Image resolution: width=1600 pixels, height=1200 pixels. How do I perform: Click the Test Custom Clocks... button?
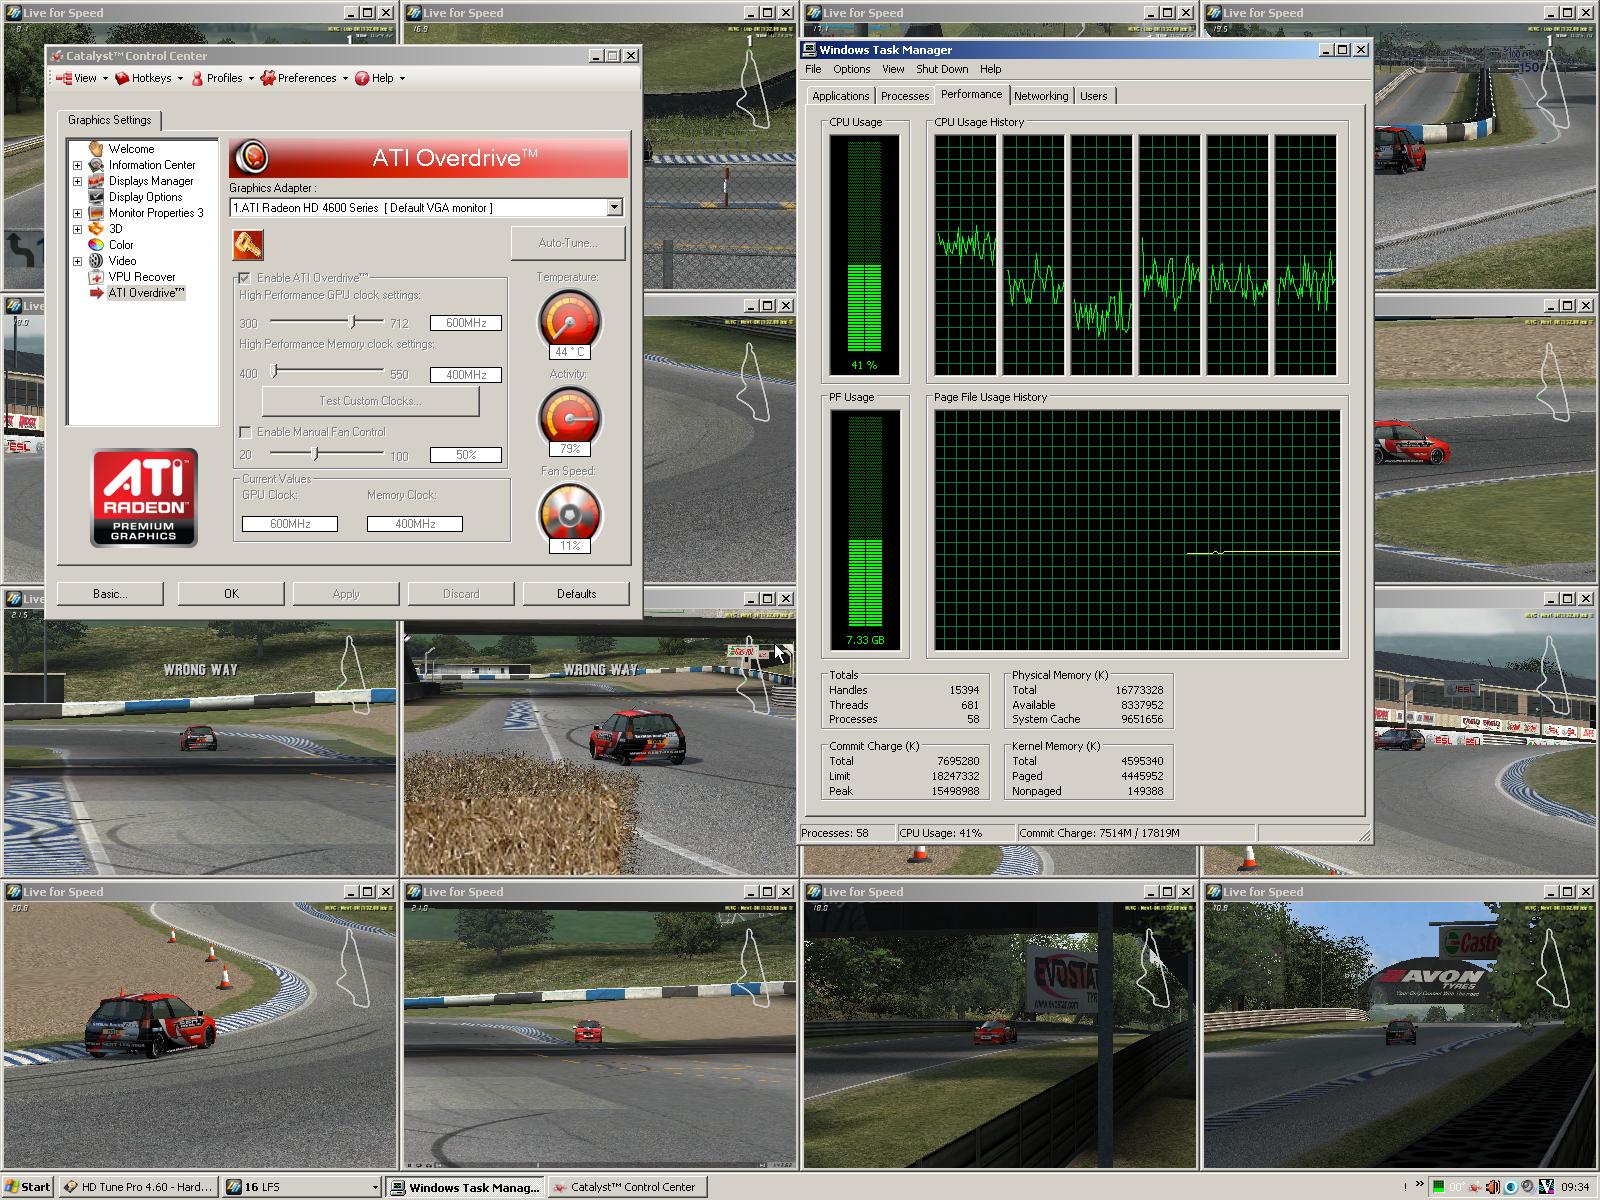pos(370,401)
